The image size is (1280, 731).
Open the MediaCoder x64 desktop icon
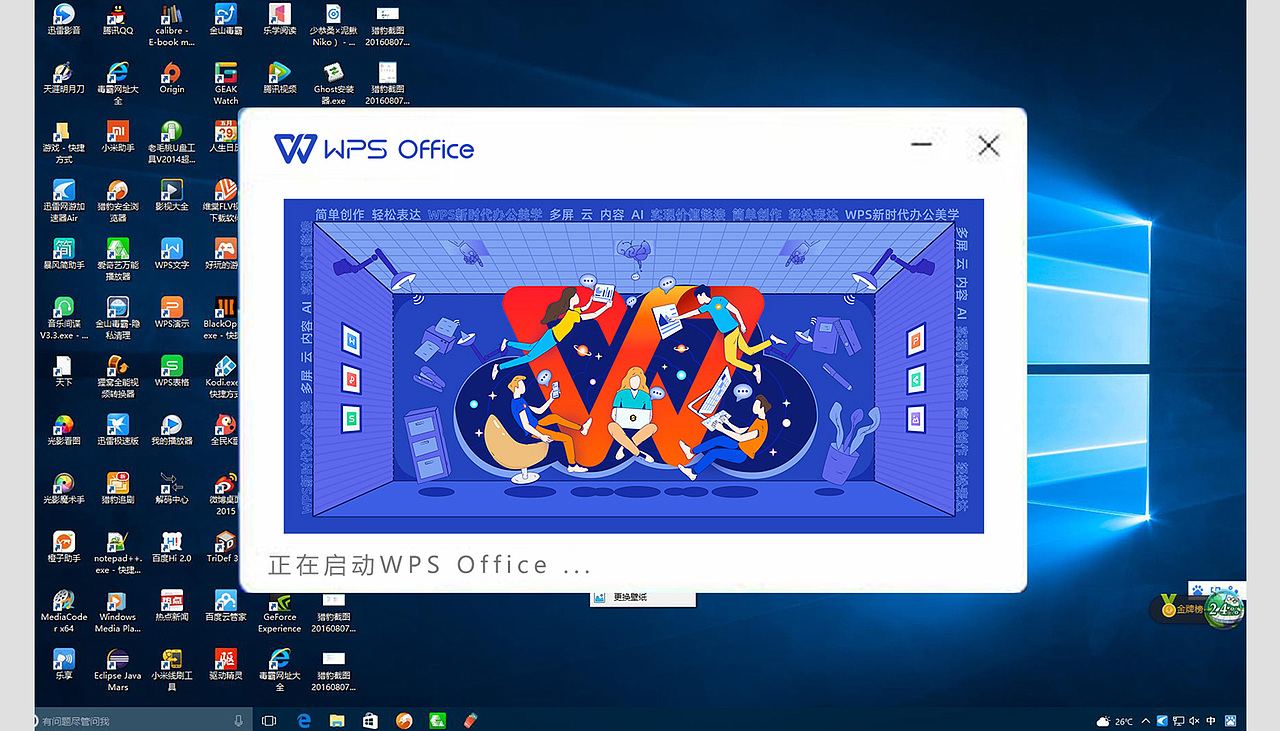(x=64, y=611)
